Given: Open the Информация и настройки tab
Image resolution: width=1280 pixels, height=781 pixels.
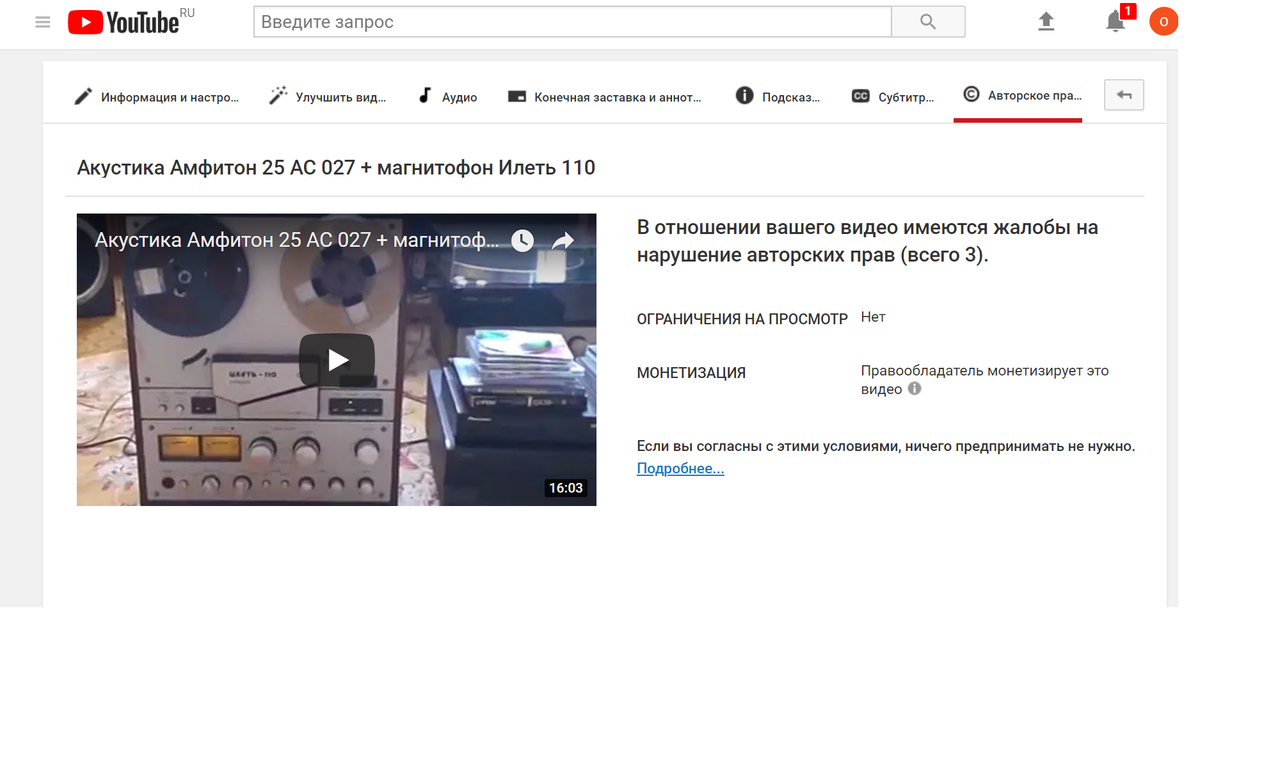Looking at the screenshot, I should pyautogui.click(x=156, y=97).
